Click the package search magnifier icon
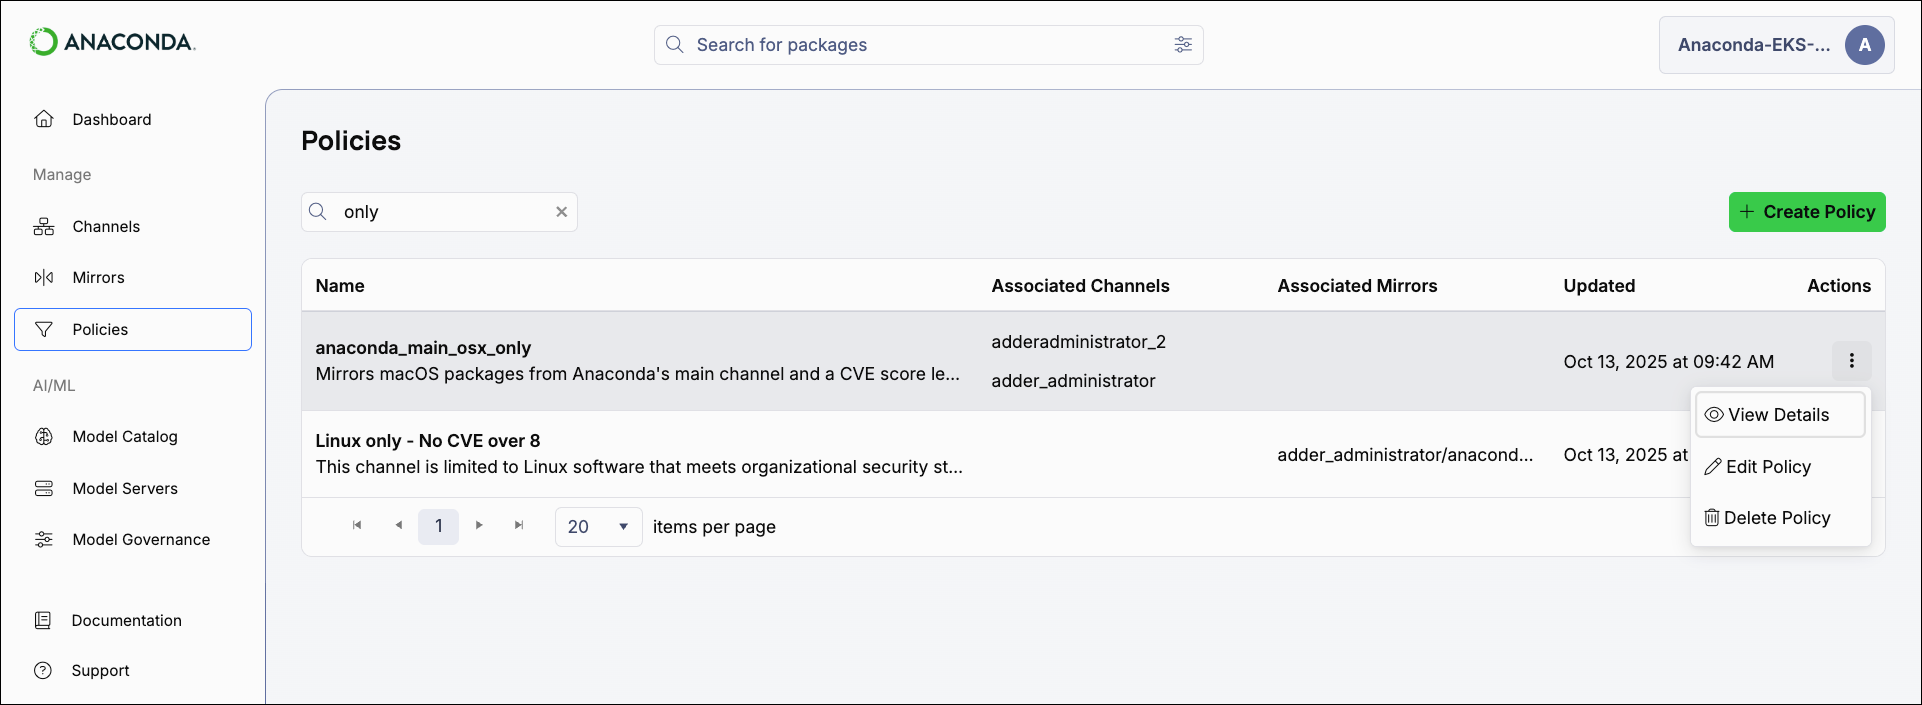The height and width of the screenshot is (705, 1922). coord(675,45)
